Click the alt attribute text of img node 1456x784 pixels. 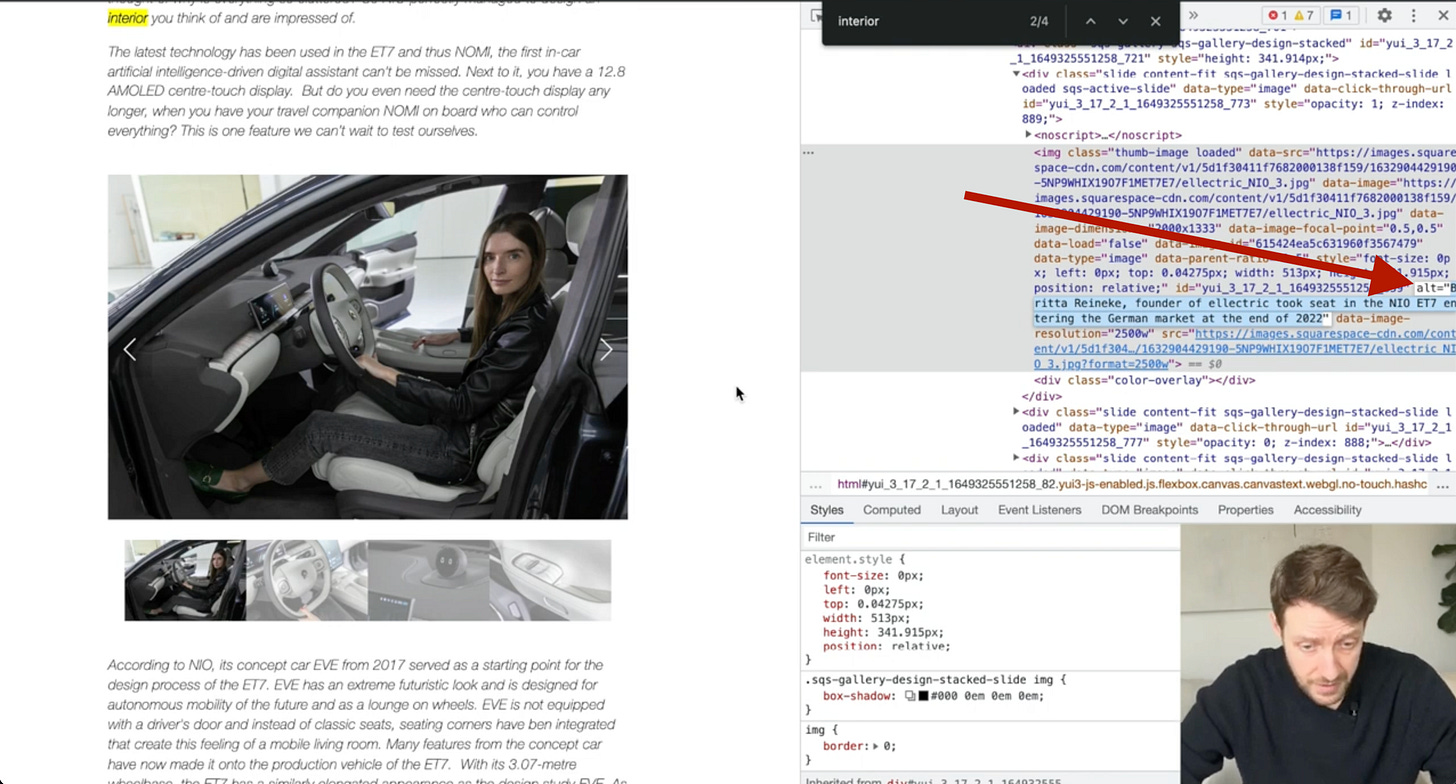[x=1244, y=303]
